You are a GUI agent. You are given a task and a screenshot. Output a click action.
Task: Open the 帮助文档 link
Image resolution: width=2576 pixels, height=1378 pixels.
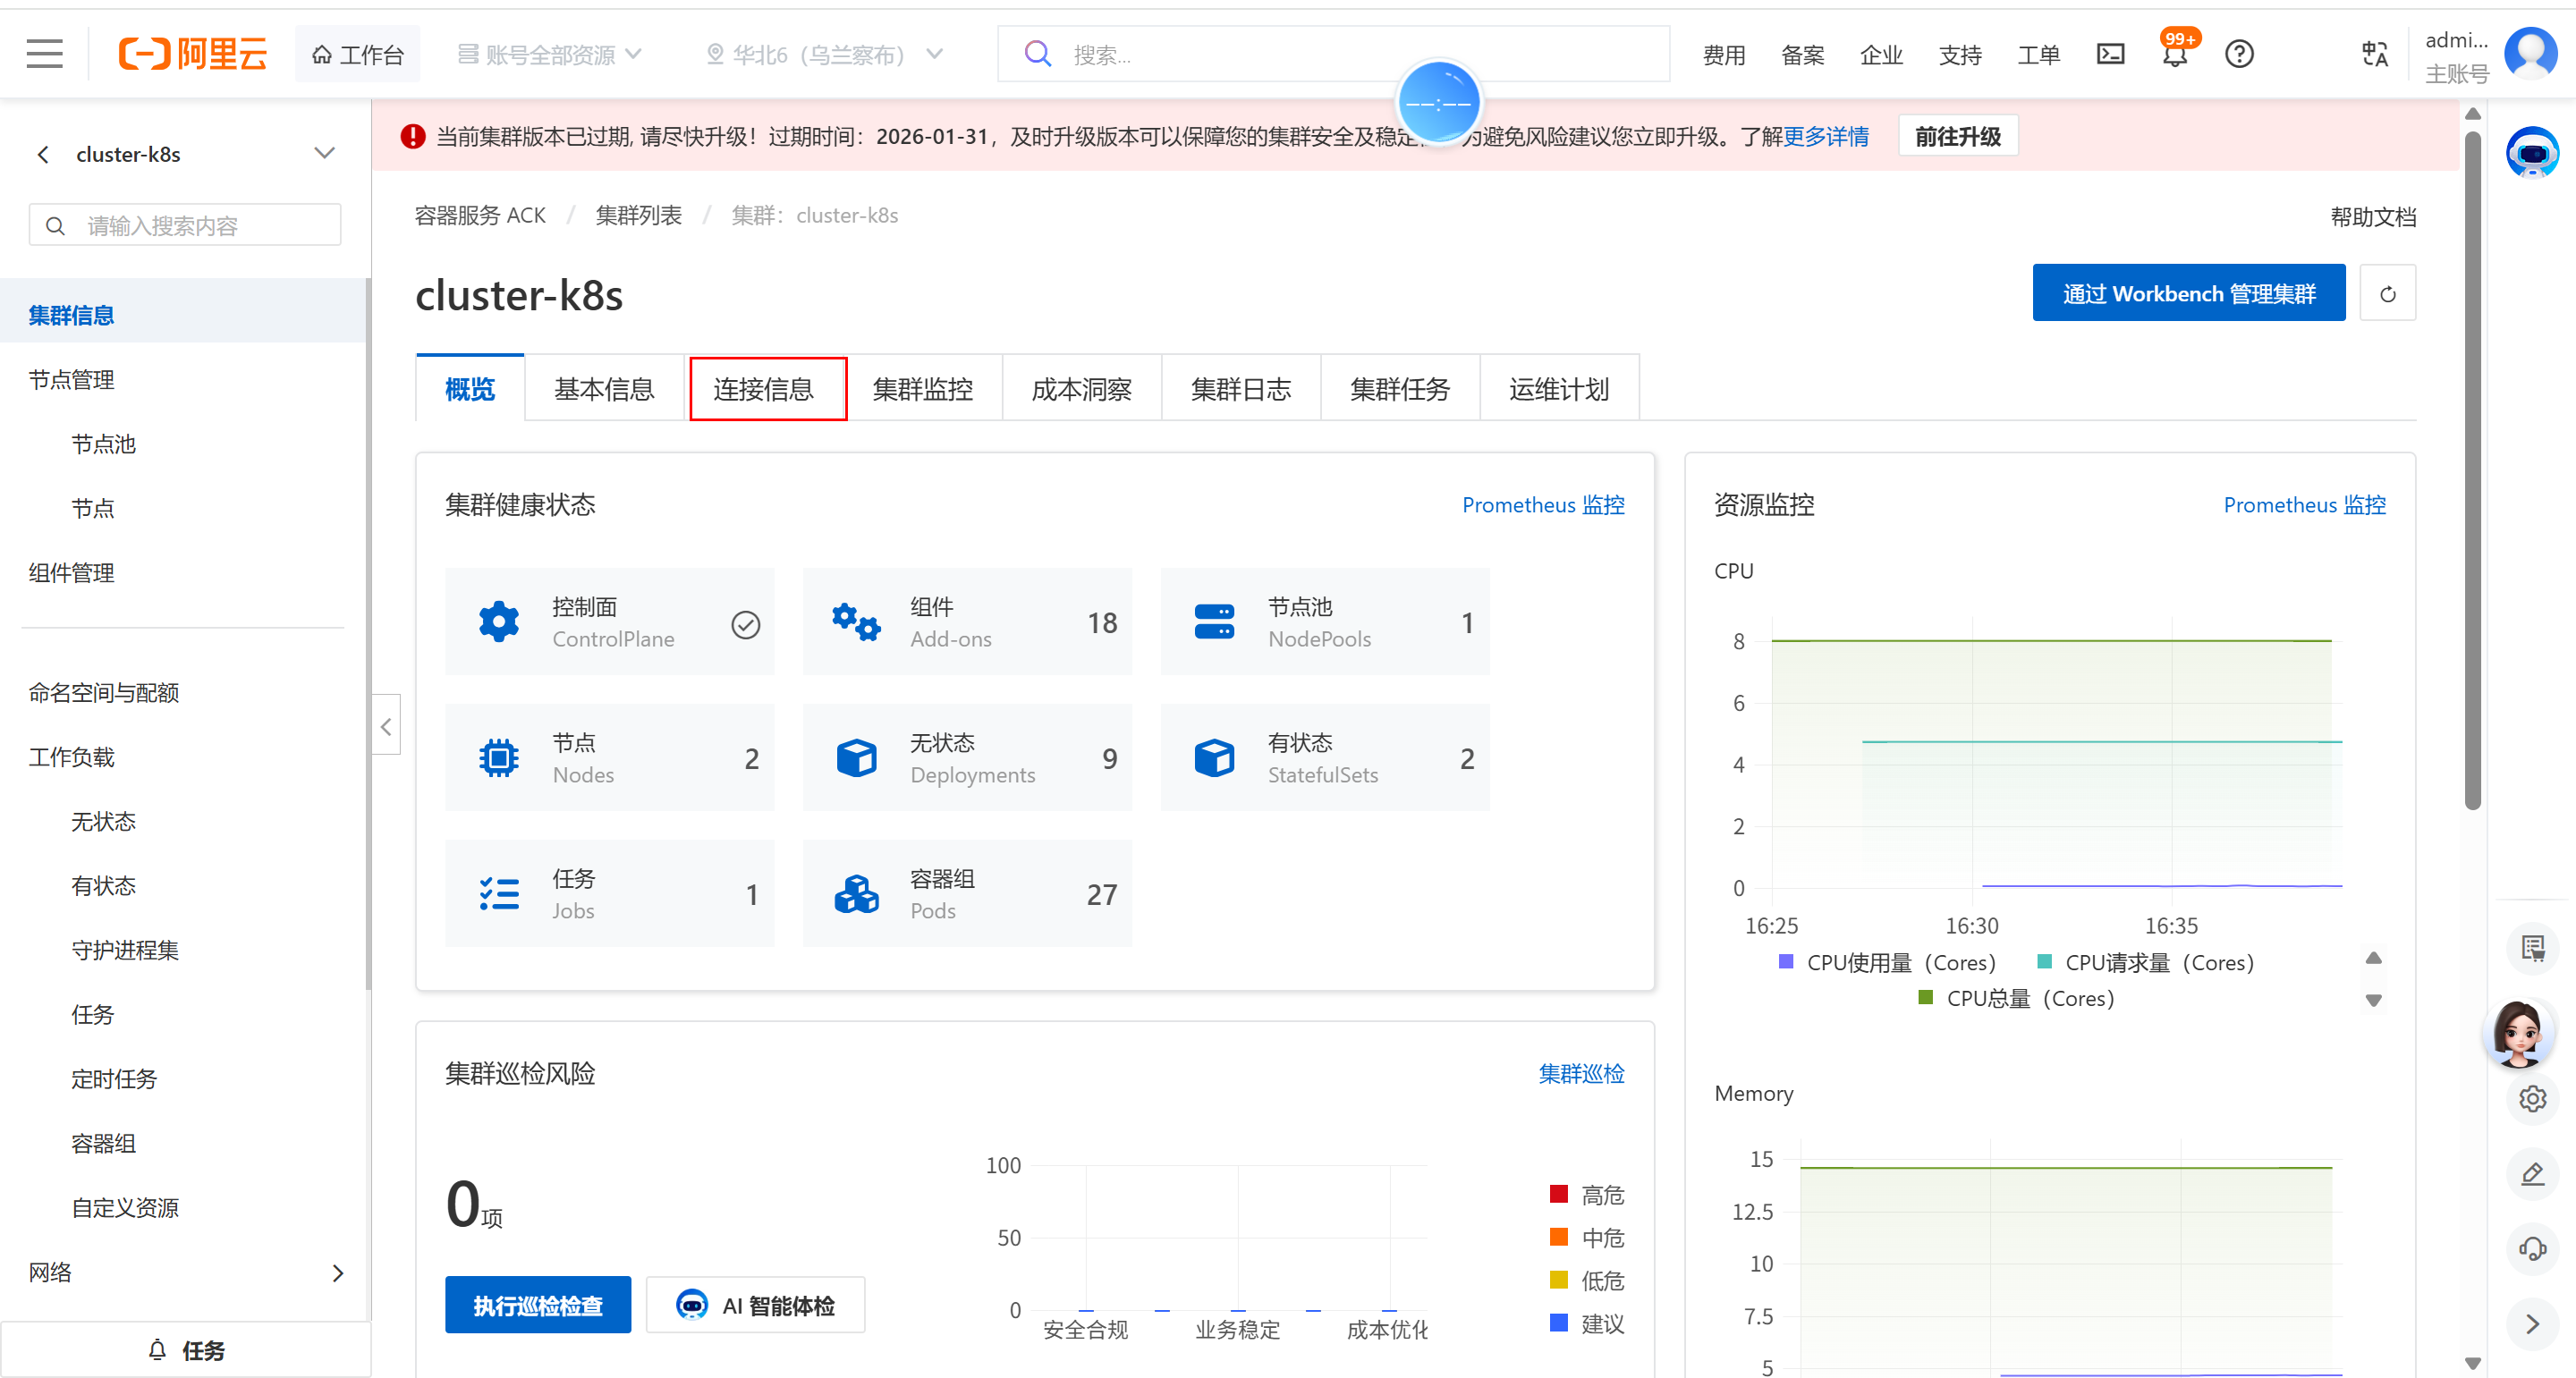pyautogui.click(x=2373, y=217)
